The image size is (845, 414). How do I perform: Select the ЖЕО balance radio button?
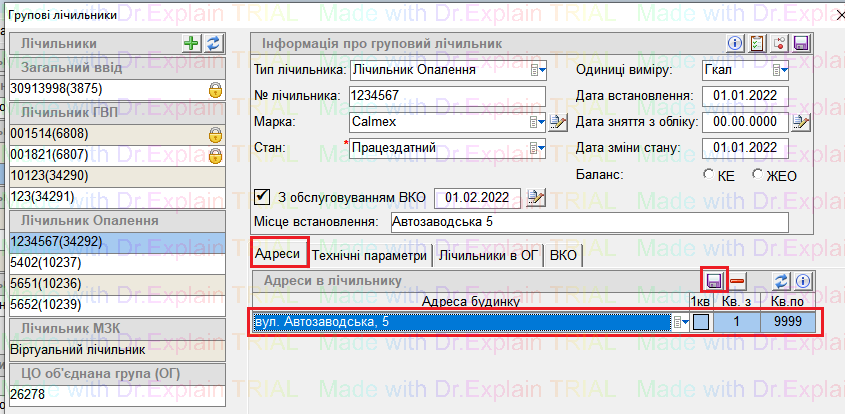tap(758, 174)
